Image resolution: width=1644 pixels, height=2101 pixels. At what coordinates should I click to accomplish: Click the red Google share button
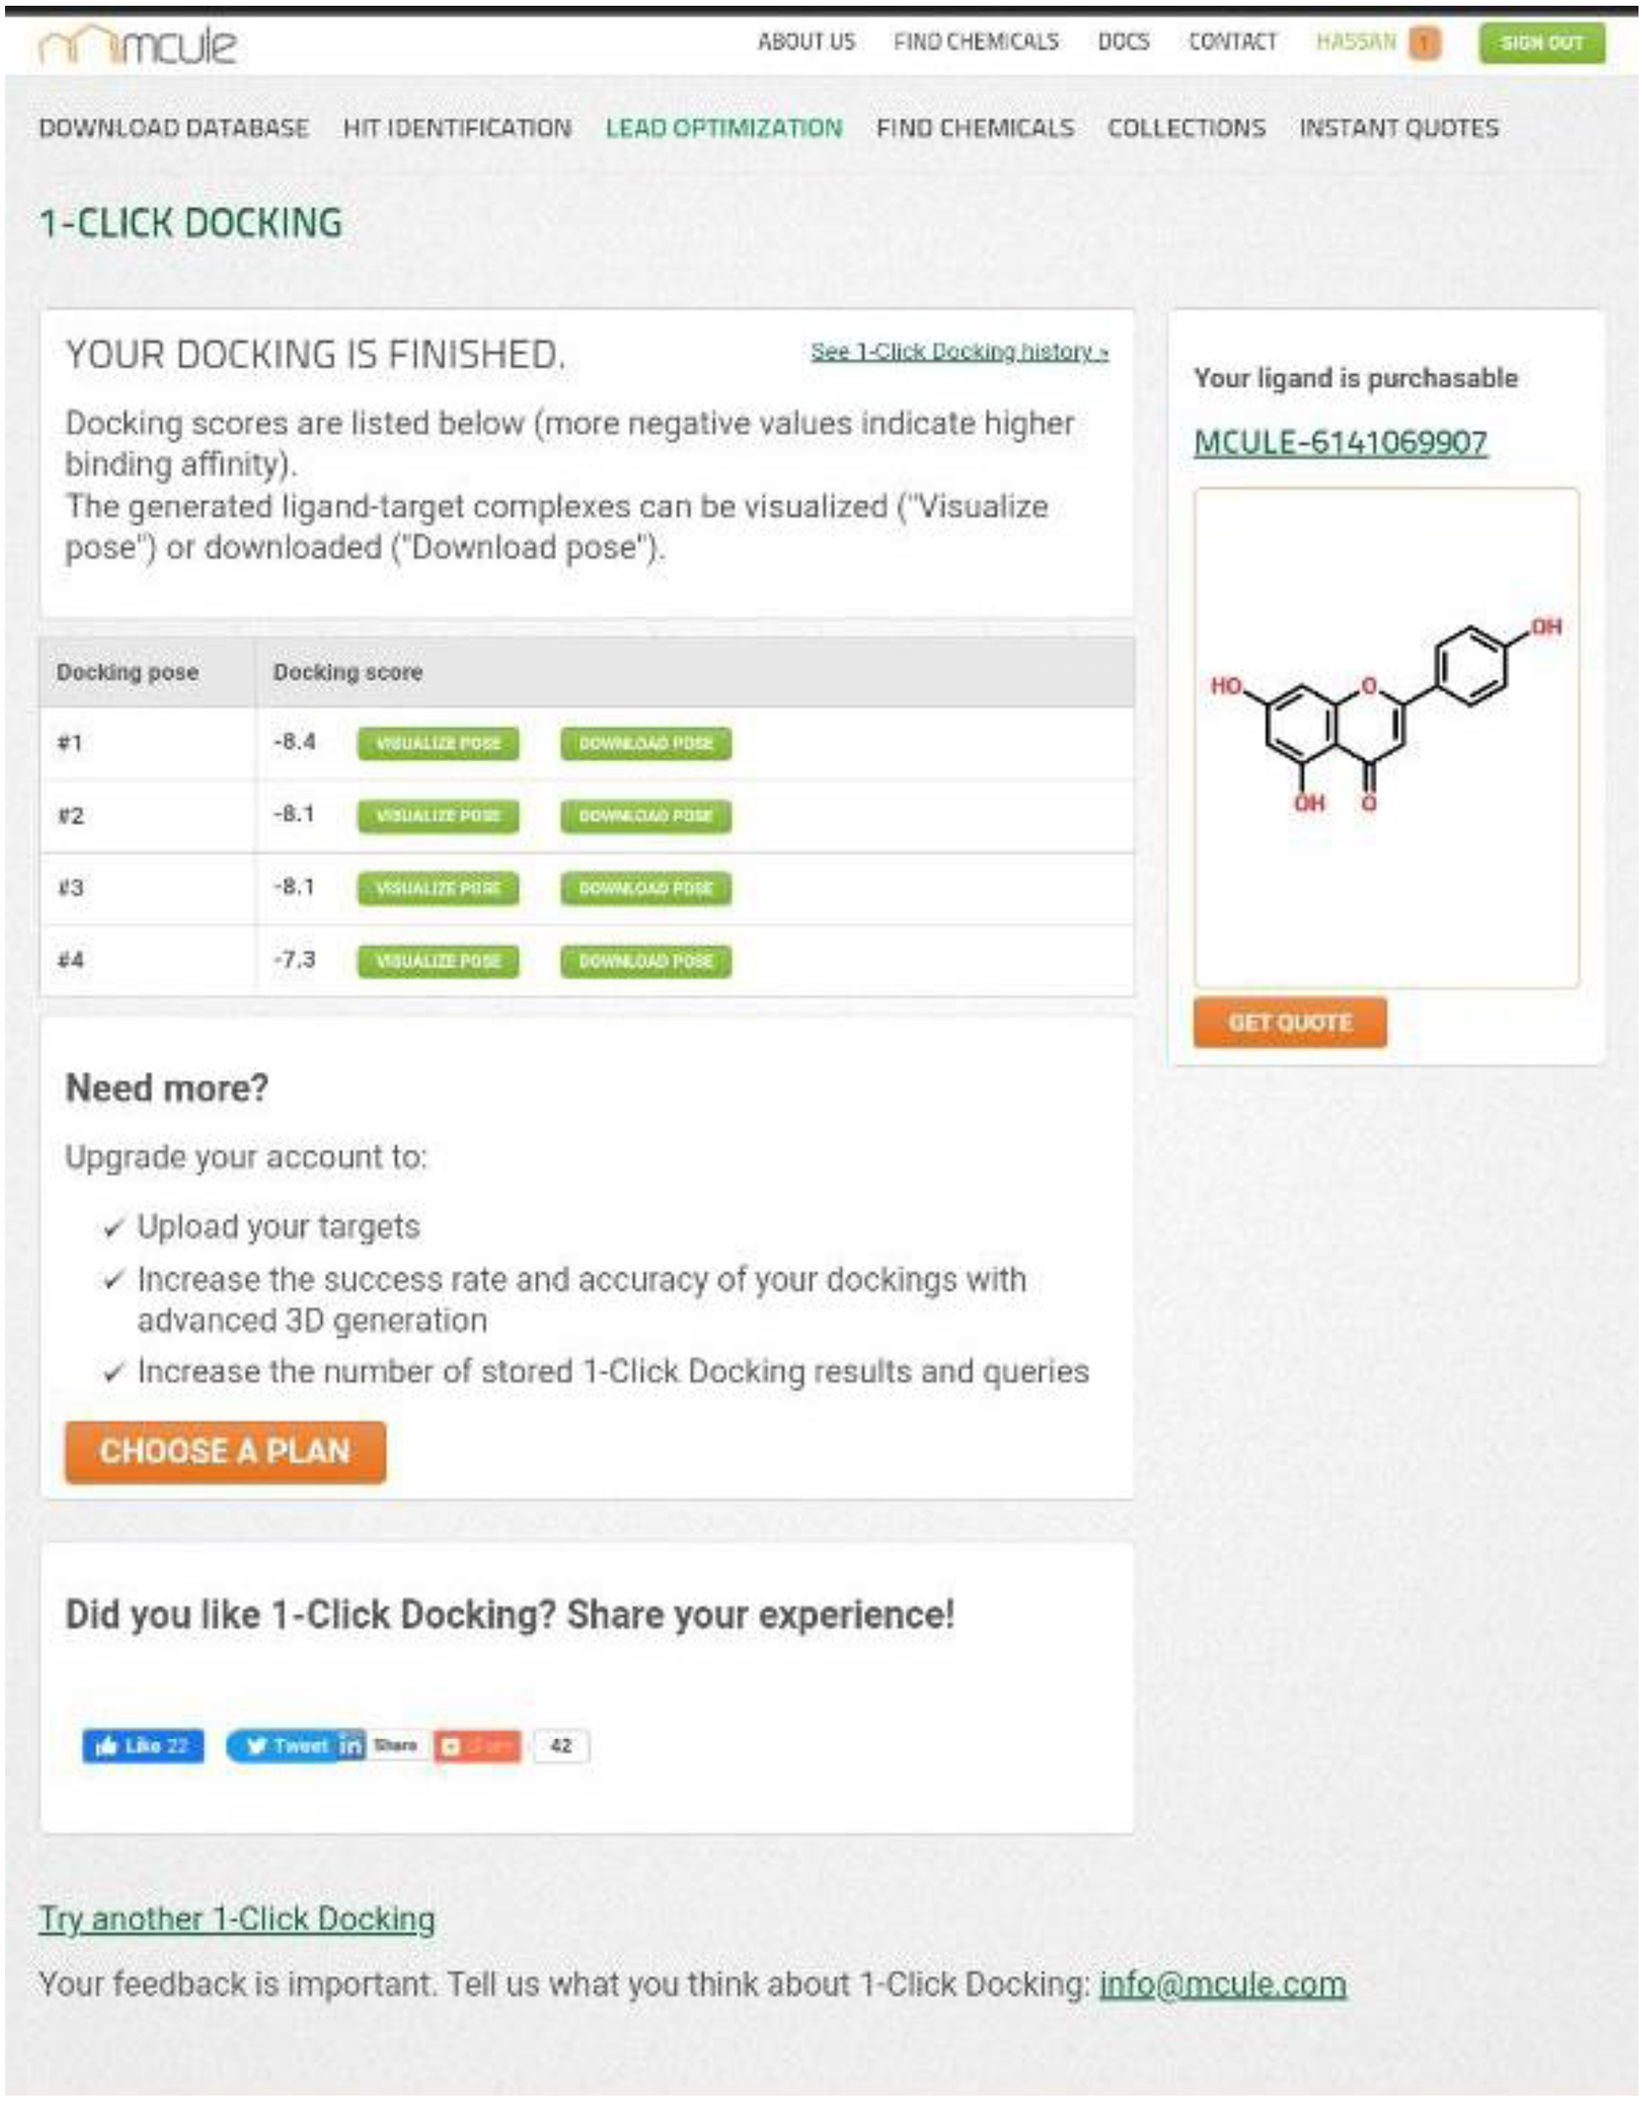(x=477, y=1746)
